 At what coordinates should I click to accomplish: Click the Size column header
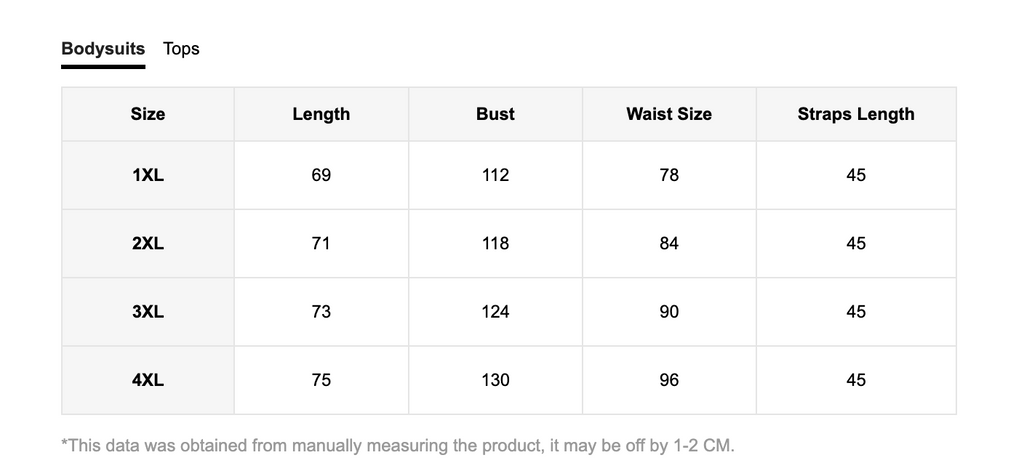click(148, 114)
